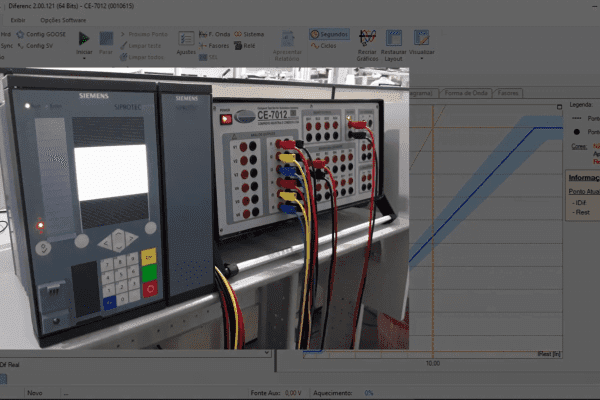Click the Iniciar play button

tap(84, 37)
